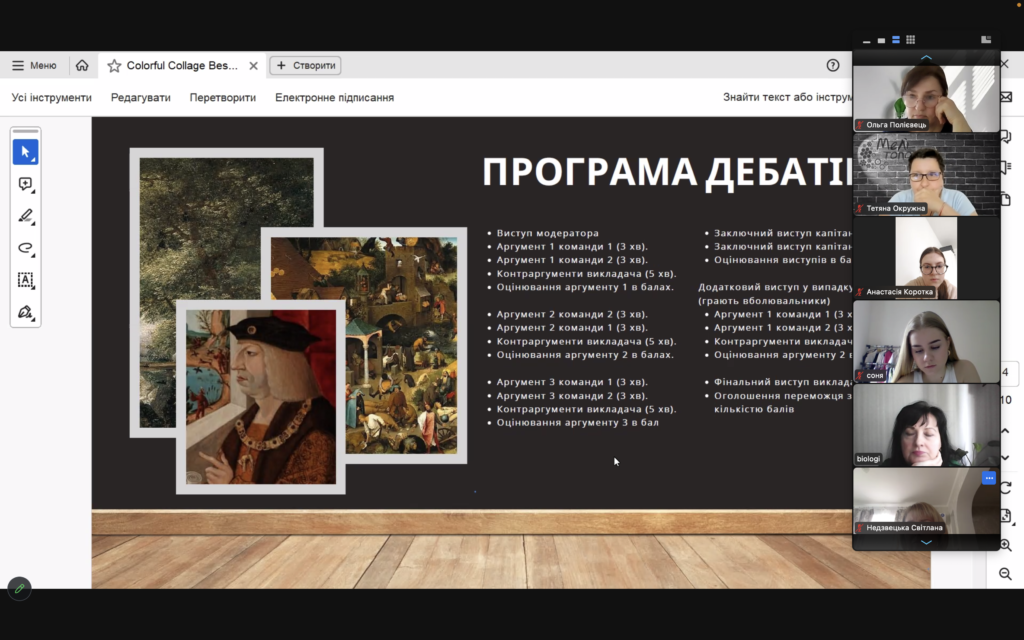Open Усі інструменти menu
The width and height of the screenshot is (1024, 640).
[x=52, y=97]
